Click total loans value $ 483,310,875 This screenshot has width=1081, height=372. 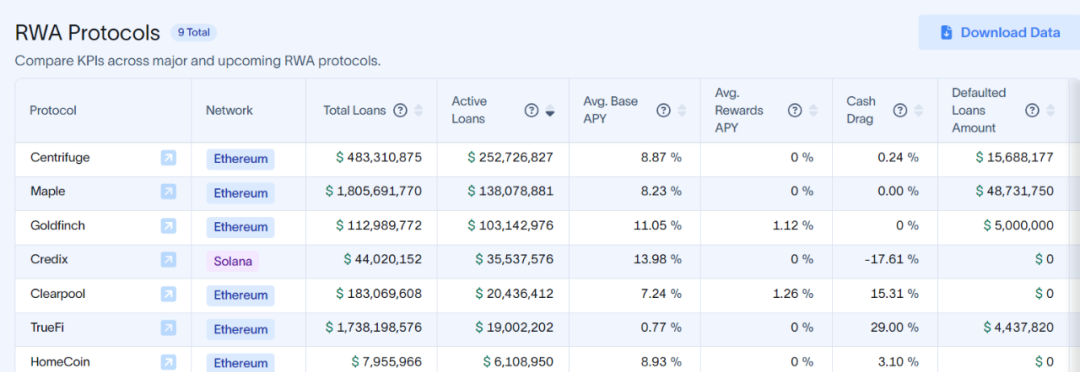coord(378,157)
